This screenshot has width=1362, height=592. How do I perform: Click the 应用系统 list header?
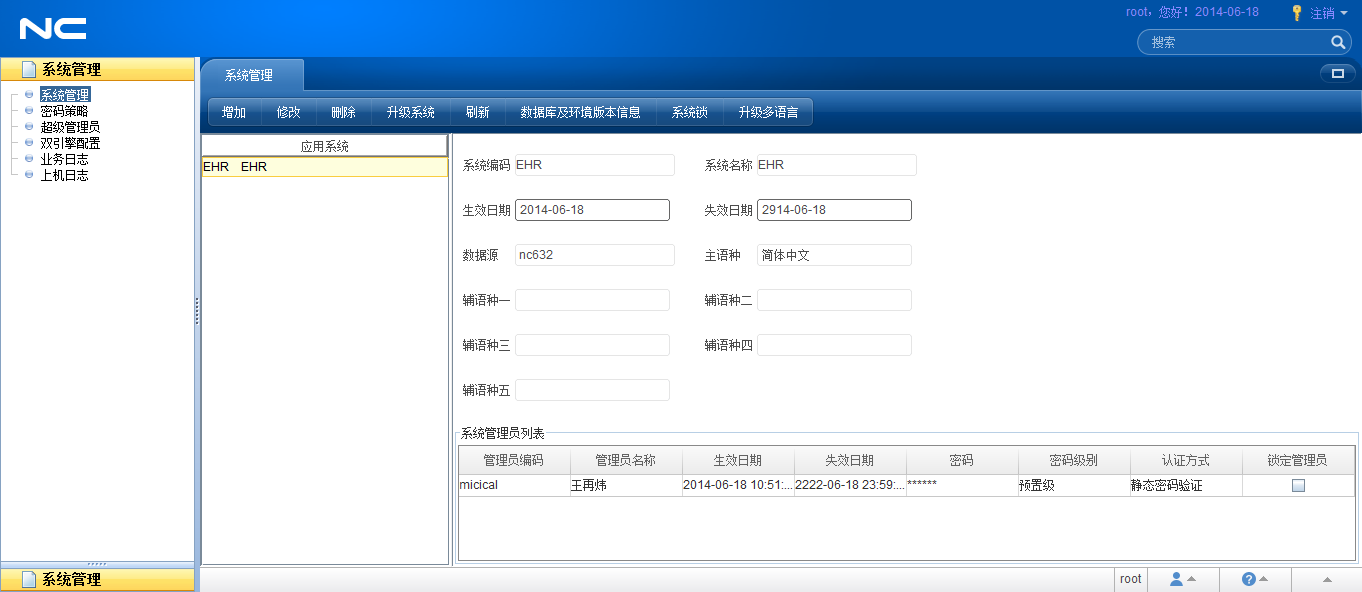pos(325,146)
